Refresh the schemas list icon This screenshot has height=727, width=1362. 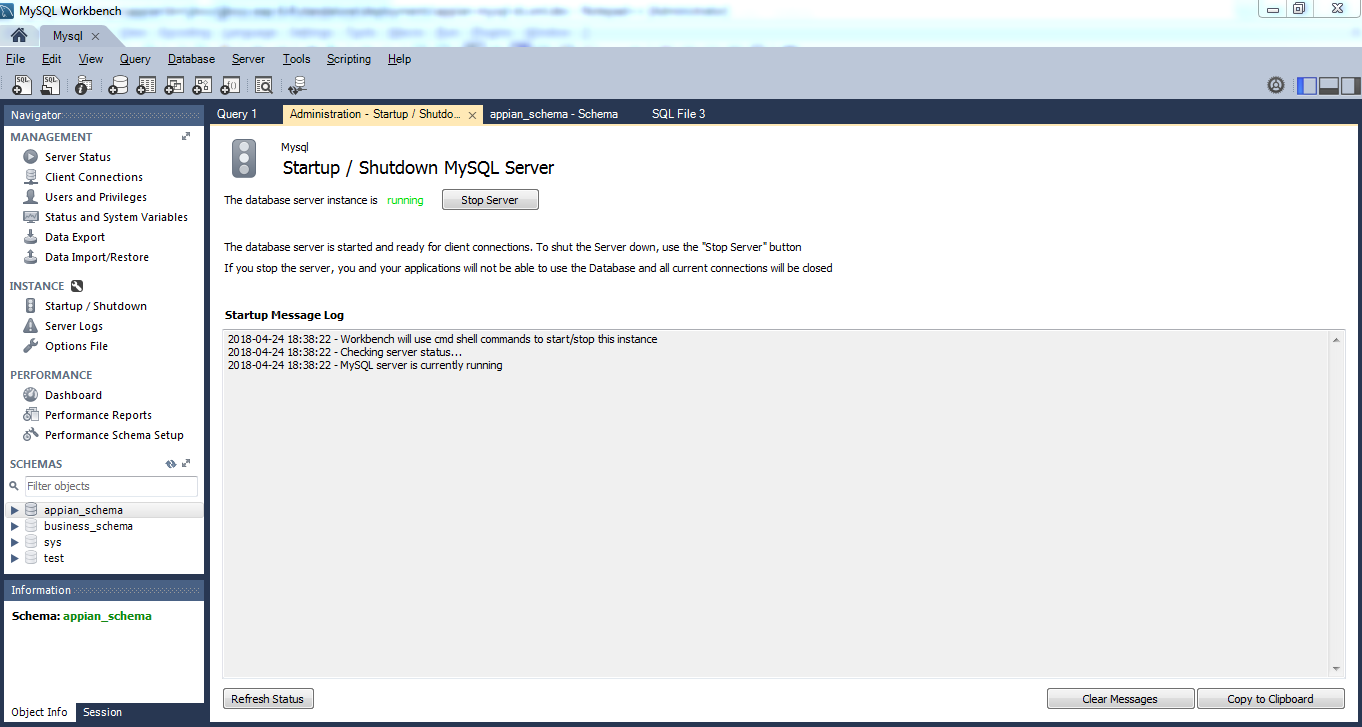click(x=171, y=464)
